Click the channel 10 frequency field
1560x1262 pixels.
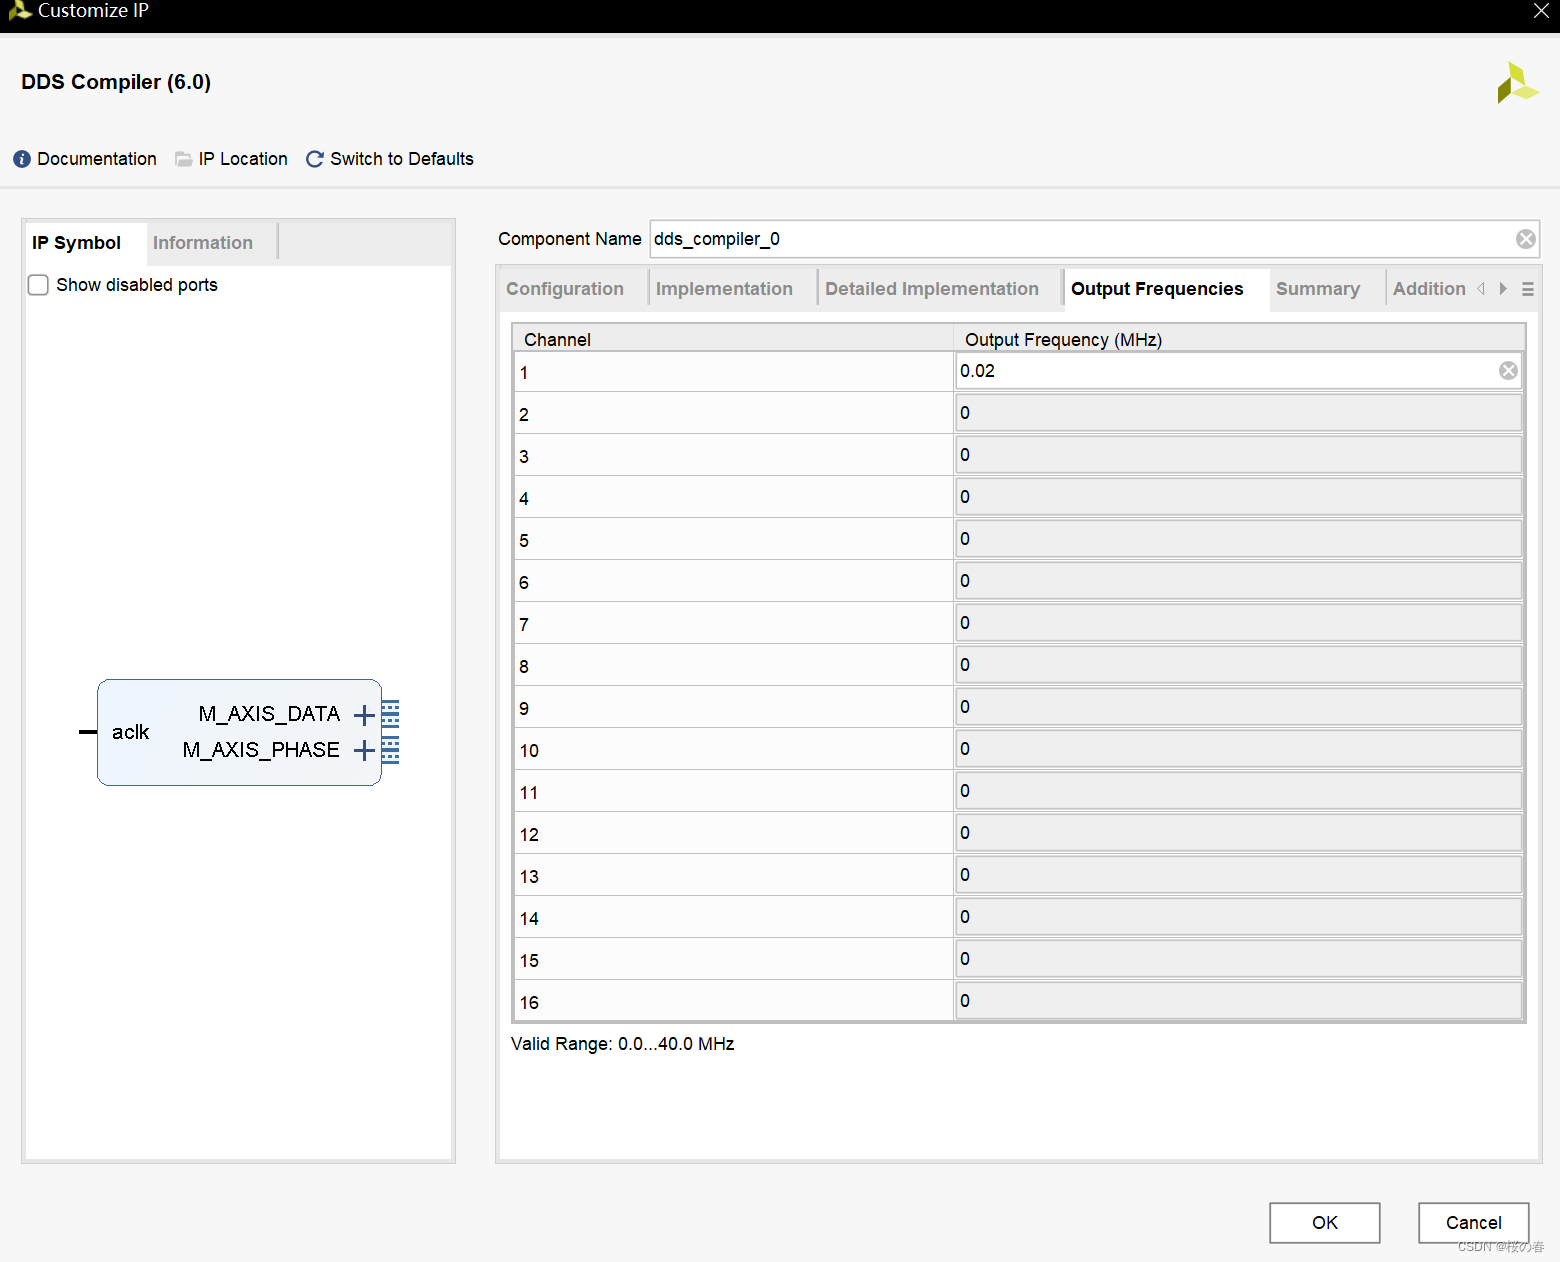pos(1239,749)
